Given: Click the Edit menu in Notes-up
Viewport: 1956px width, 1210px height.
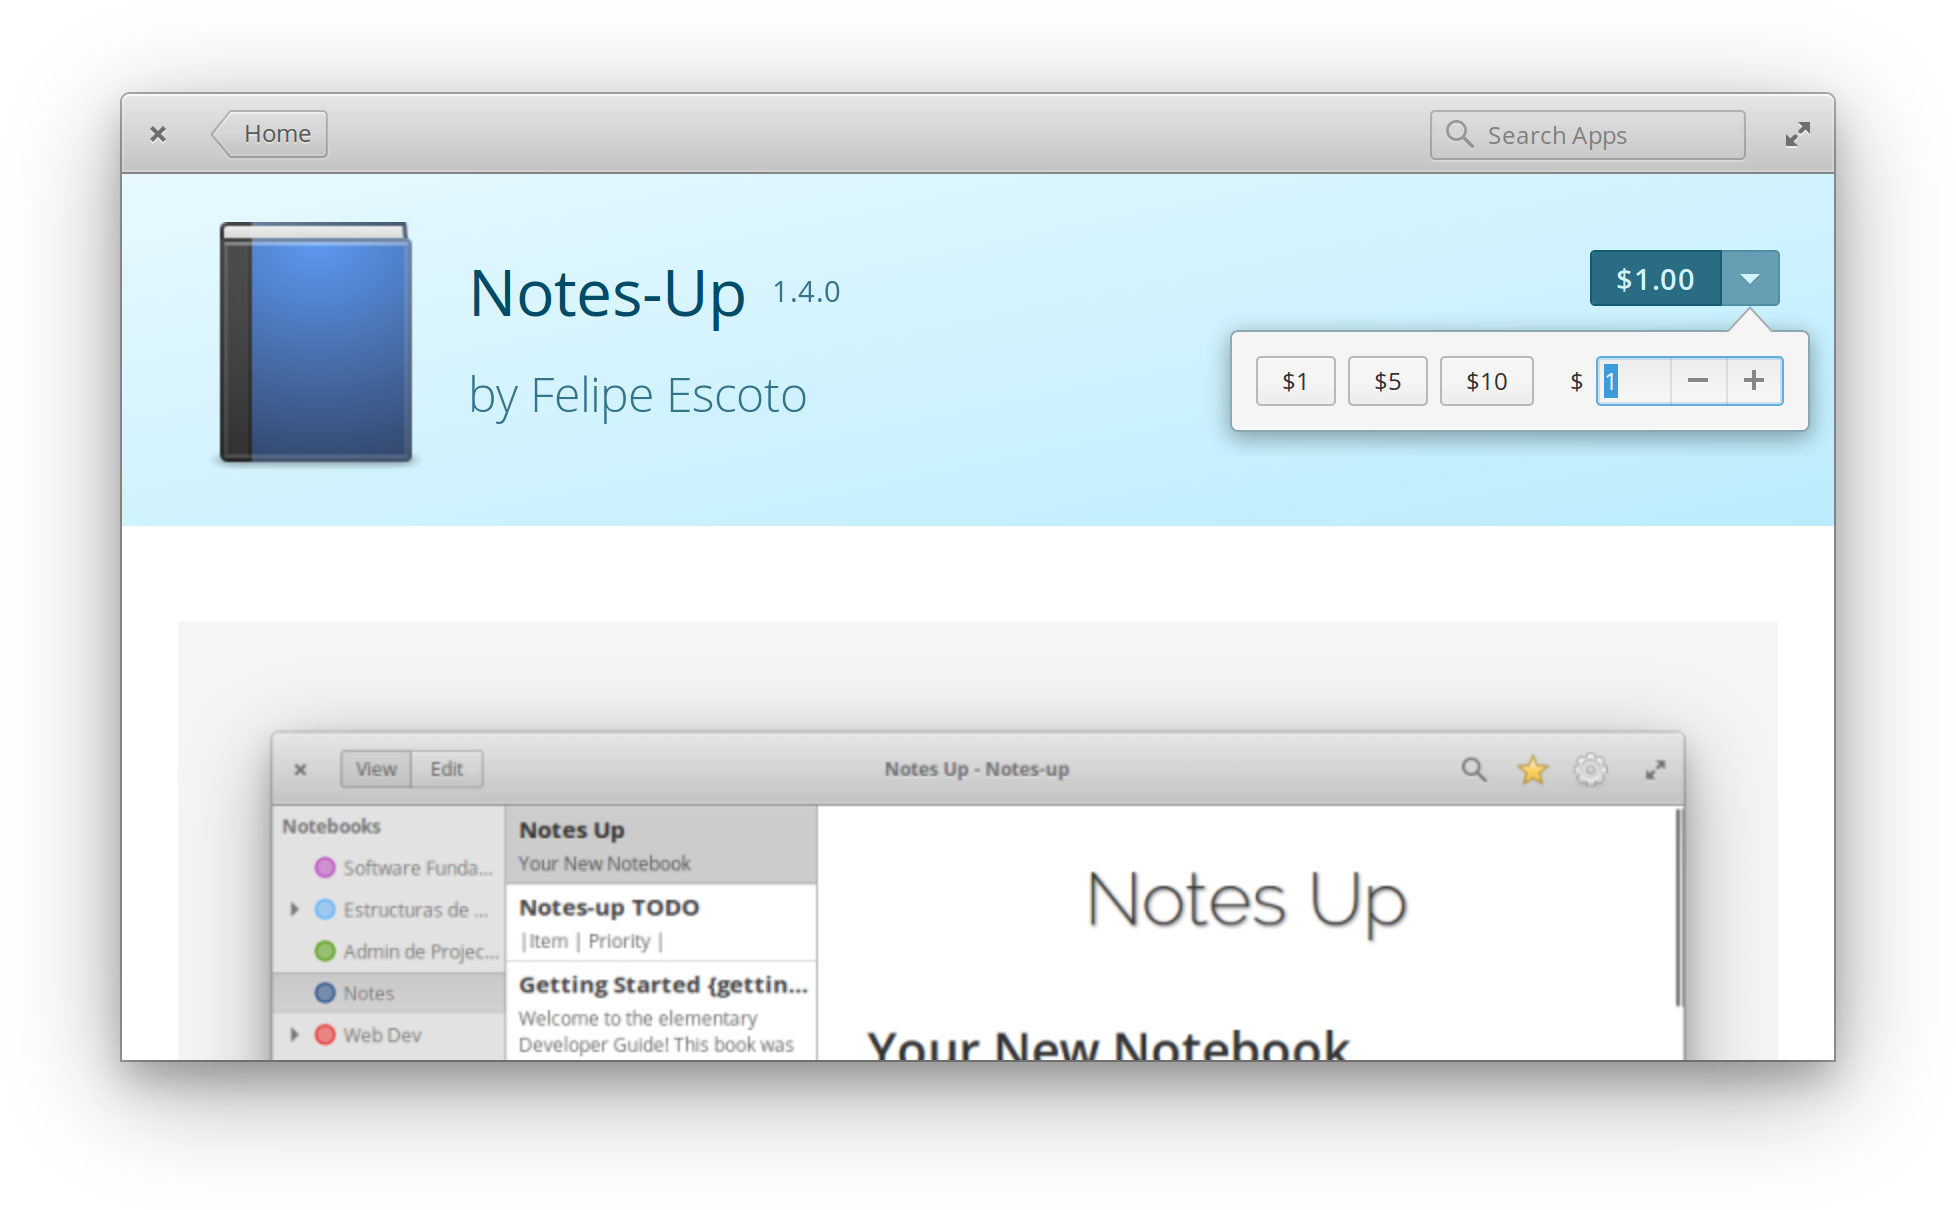Looking at the screenshot, I should (x=447, y=768).
